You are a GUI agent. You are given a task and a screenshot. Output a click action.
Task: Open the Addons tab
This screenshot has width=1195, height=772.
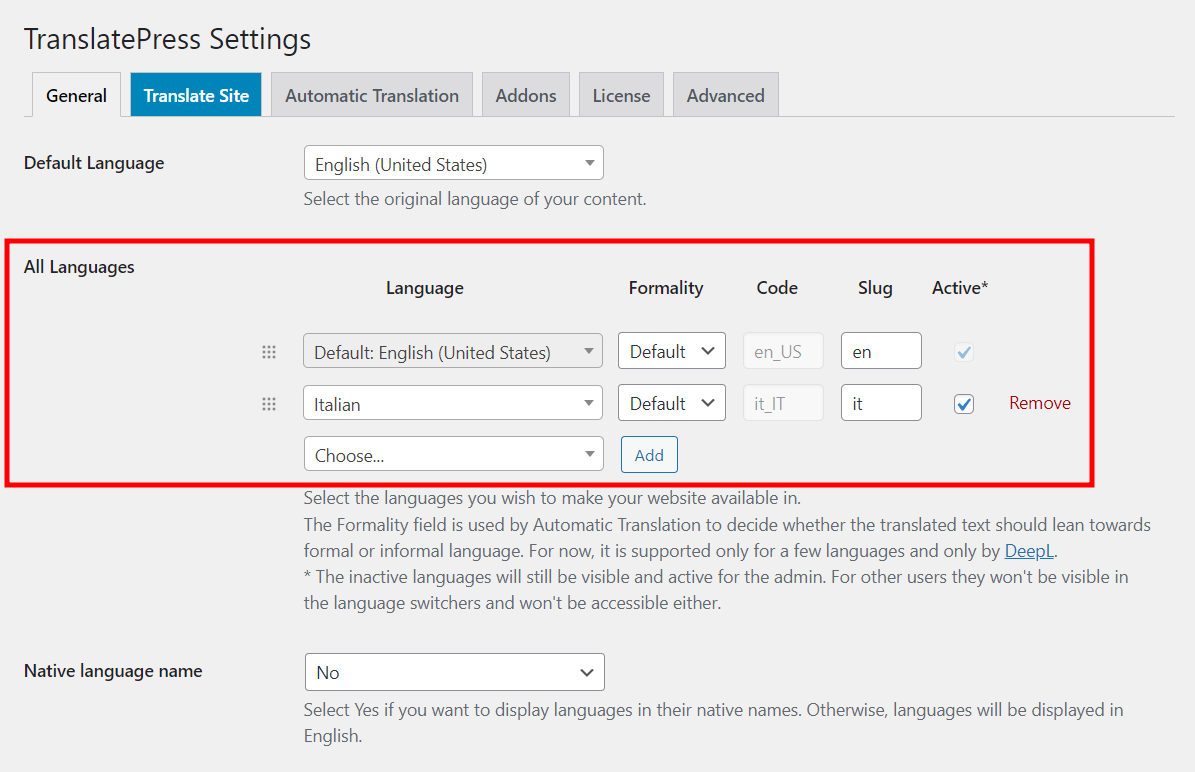(526, 95)
